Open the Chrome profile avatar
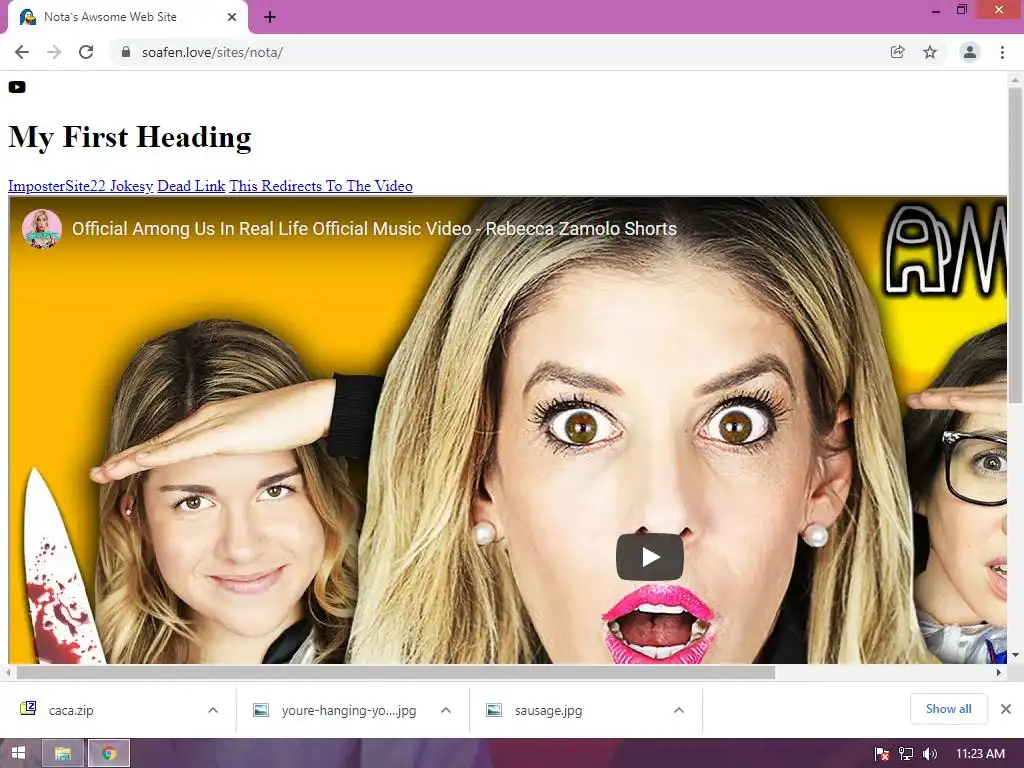1024x768 pixels. click(x=970, y=52)
